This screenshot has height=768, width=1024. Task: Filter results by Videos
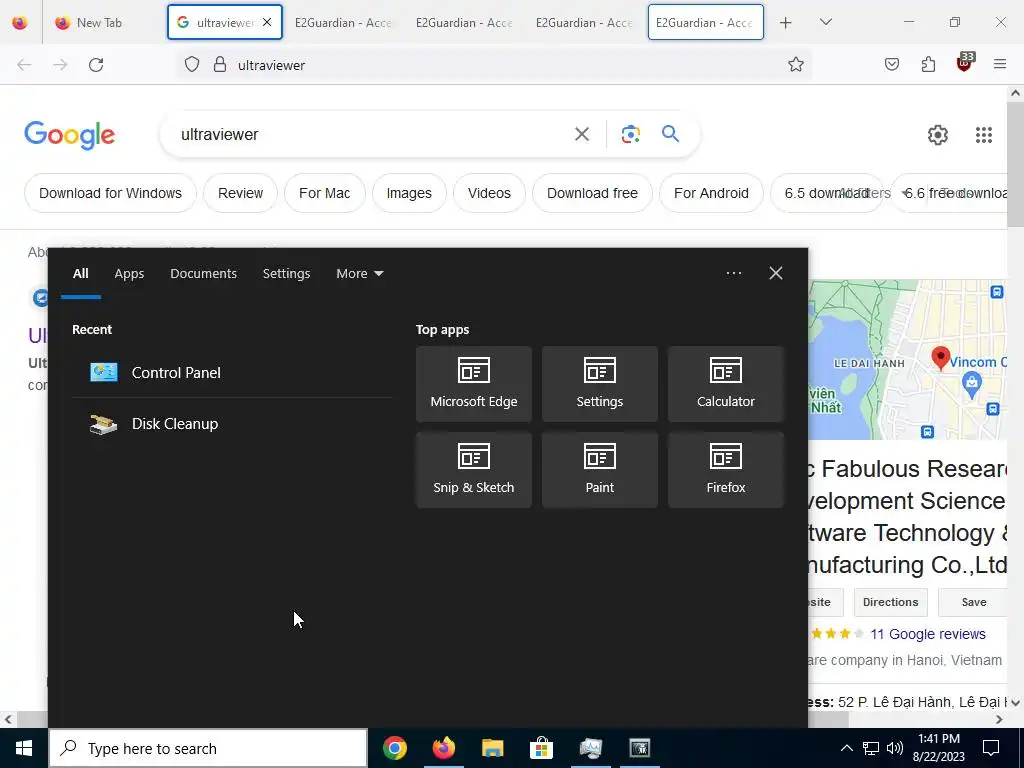pyautogui.click(x=489, y=193)
